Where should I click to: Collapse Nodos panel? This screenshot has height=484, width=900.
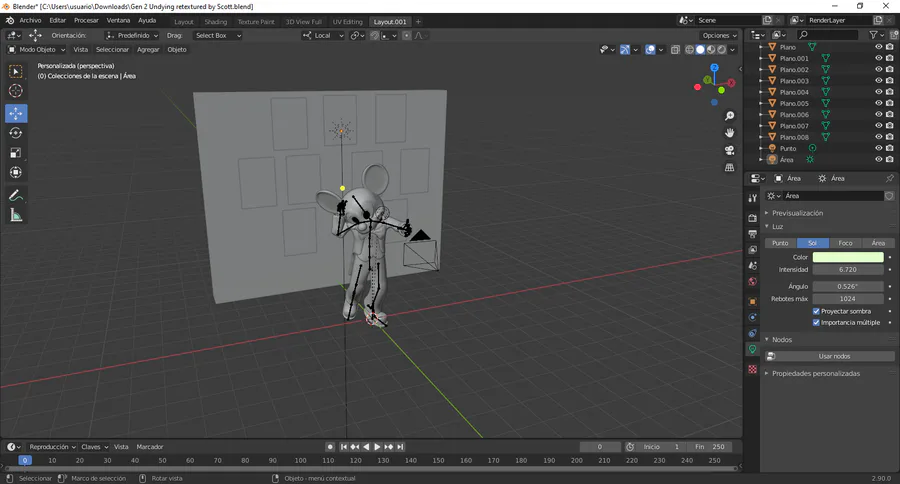coord(782,340)
